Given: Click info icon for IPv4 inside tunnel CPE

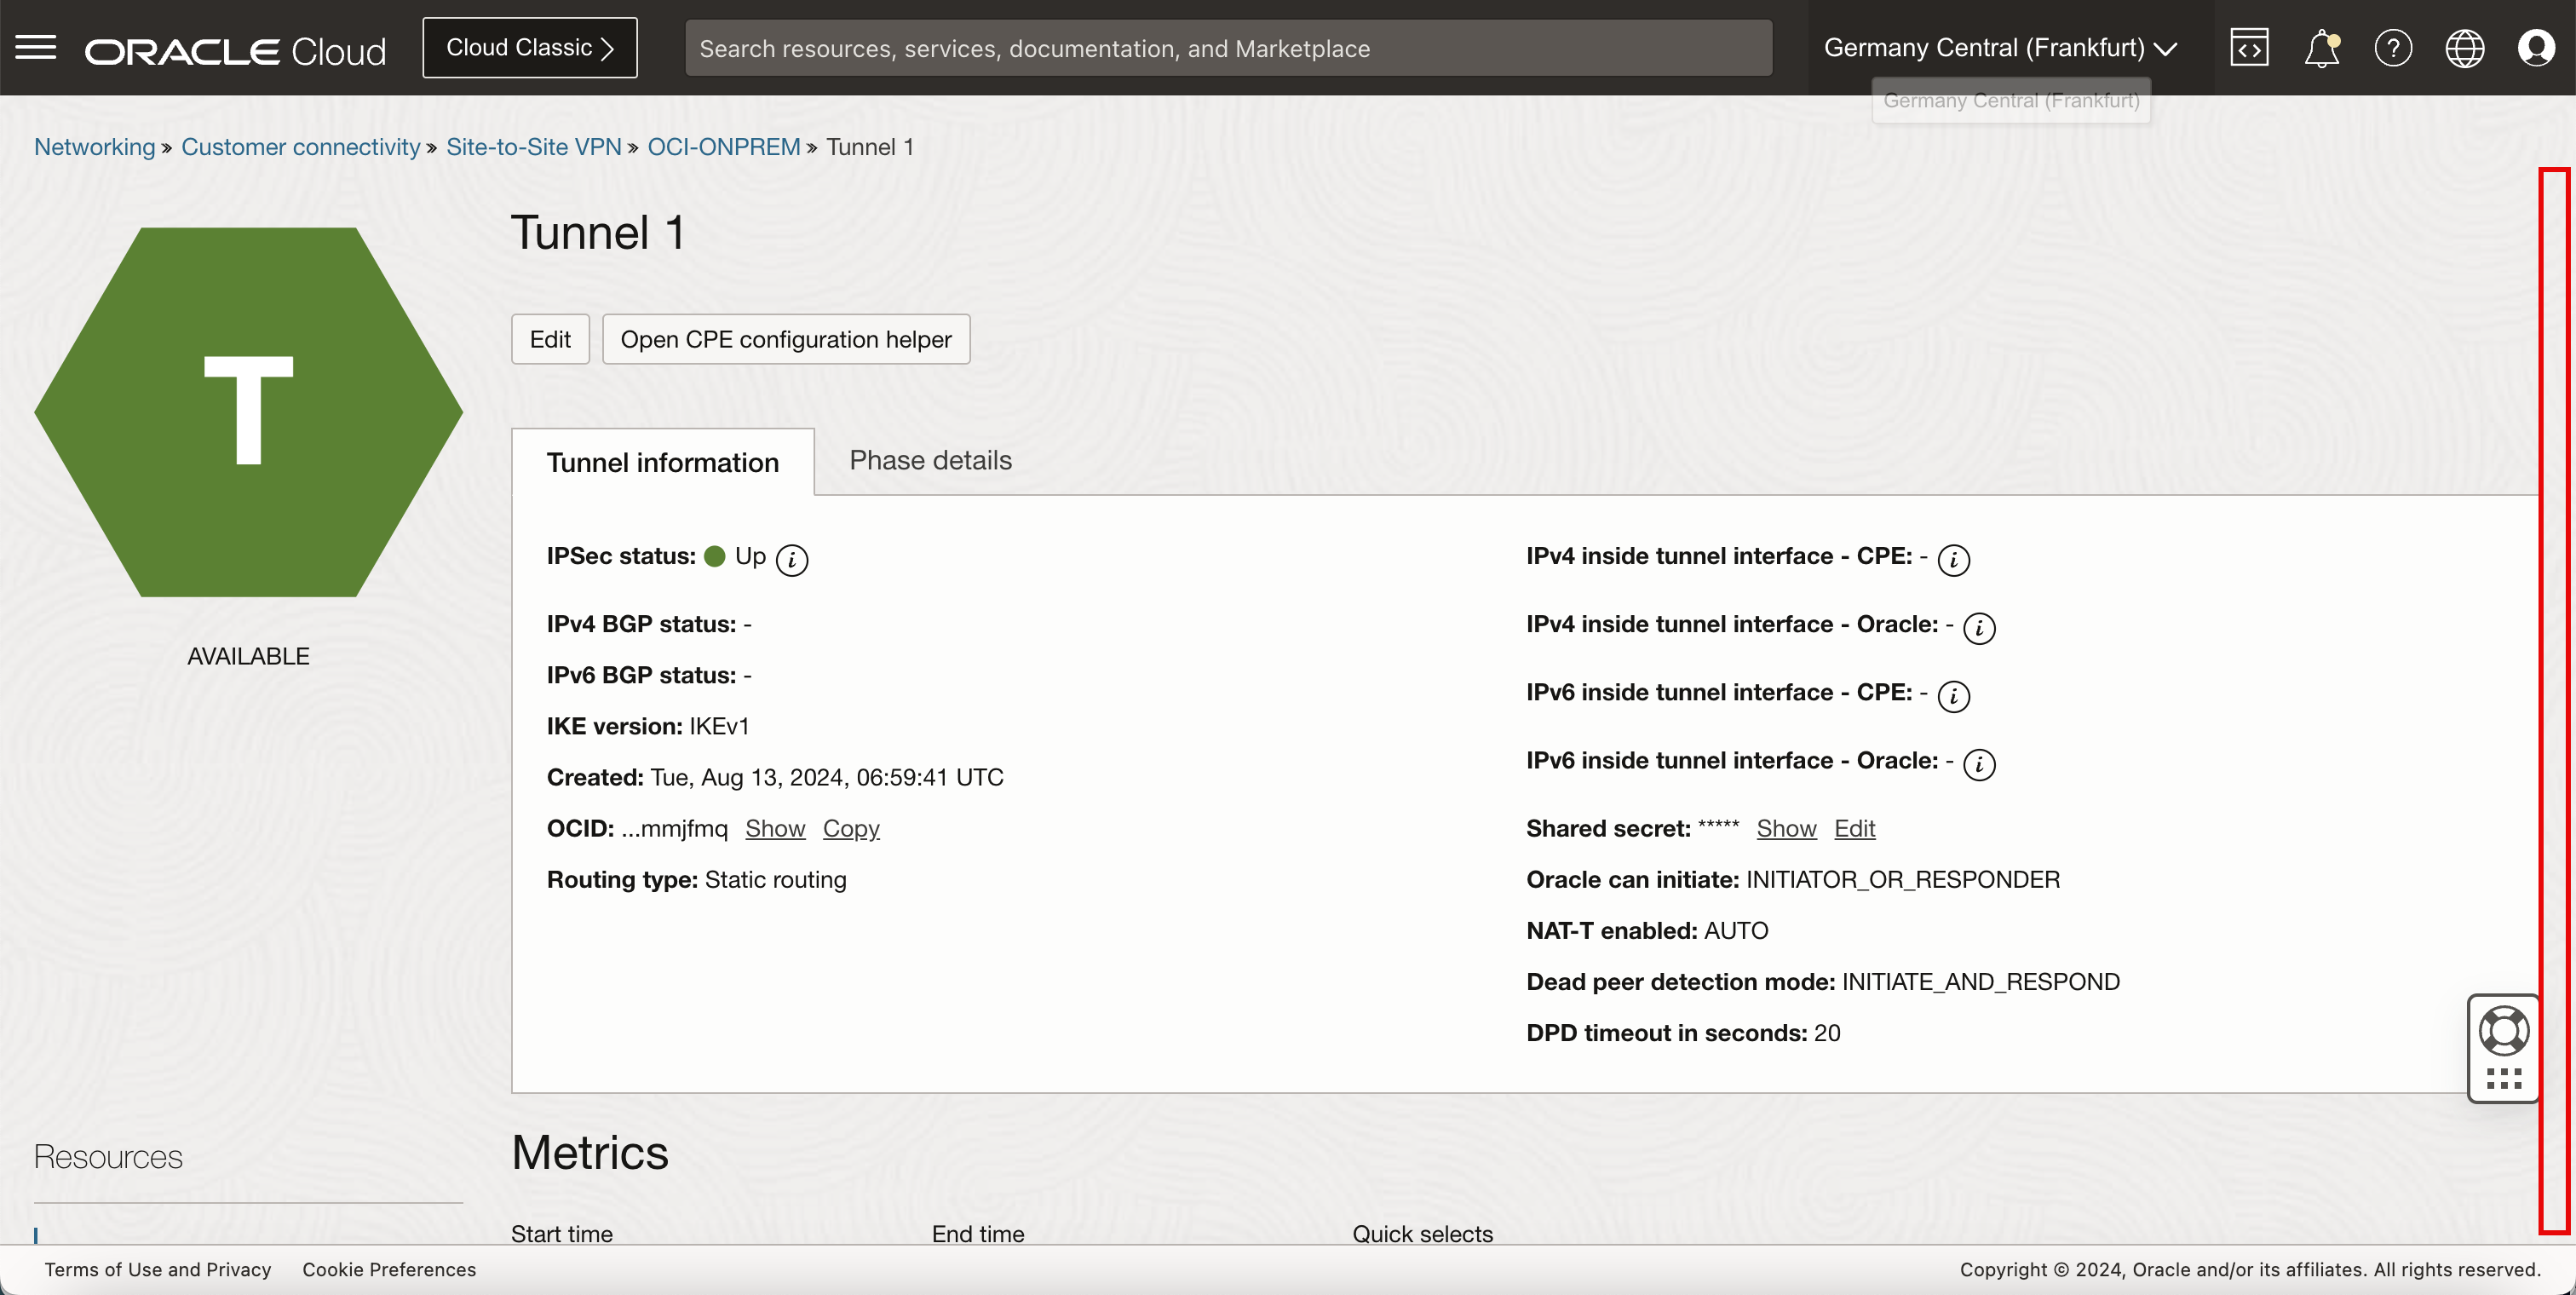Looking at the screenshot, I should click(1953, 559).
